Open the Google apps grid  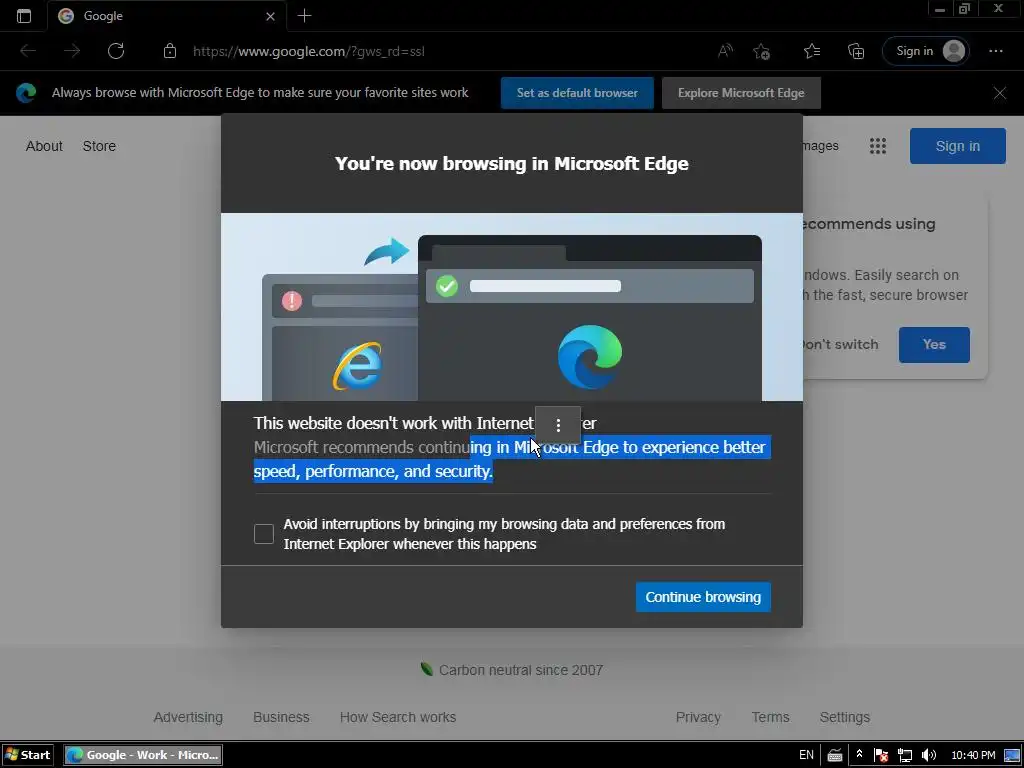878,146
